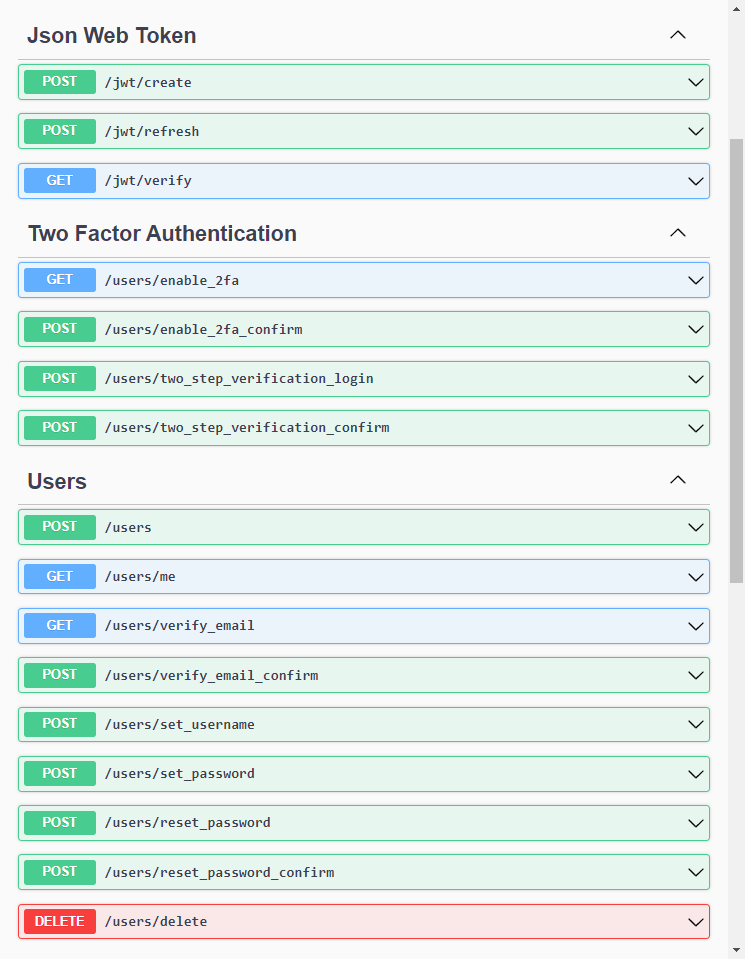Click the scrollbar down arrow
This screenshot has width=745, height=959.
tap(737, 950)
